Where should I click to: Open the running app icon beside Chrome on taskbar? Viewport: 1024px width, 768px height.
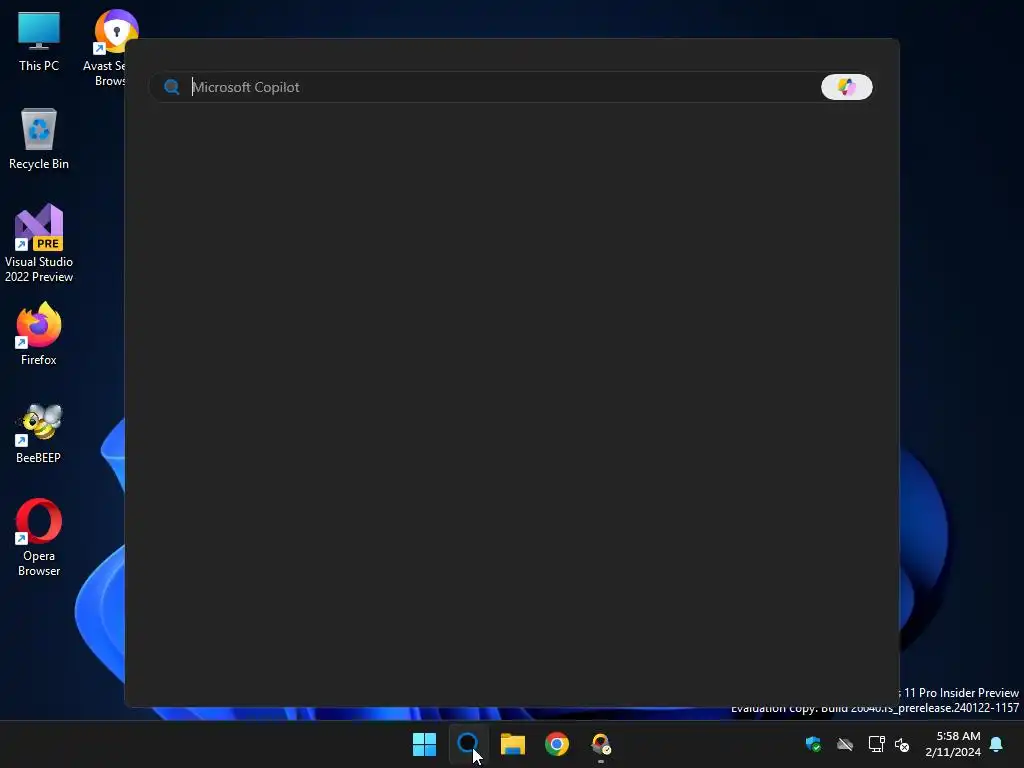tap(601, 744)
